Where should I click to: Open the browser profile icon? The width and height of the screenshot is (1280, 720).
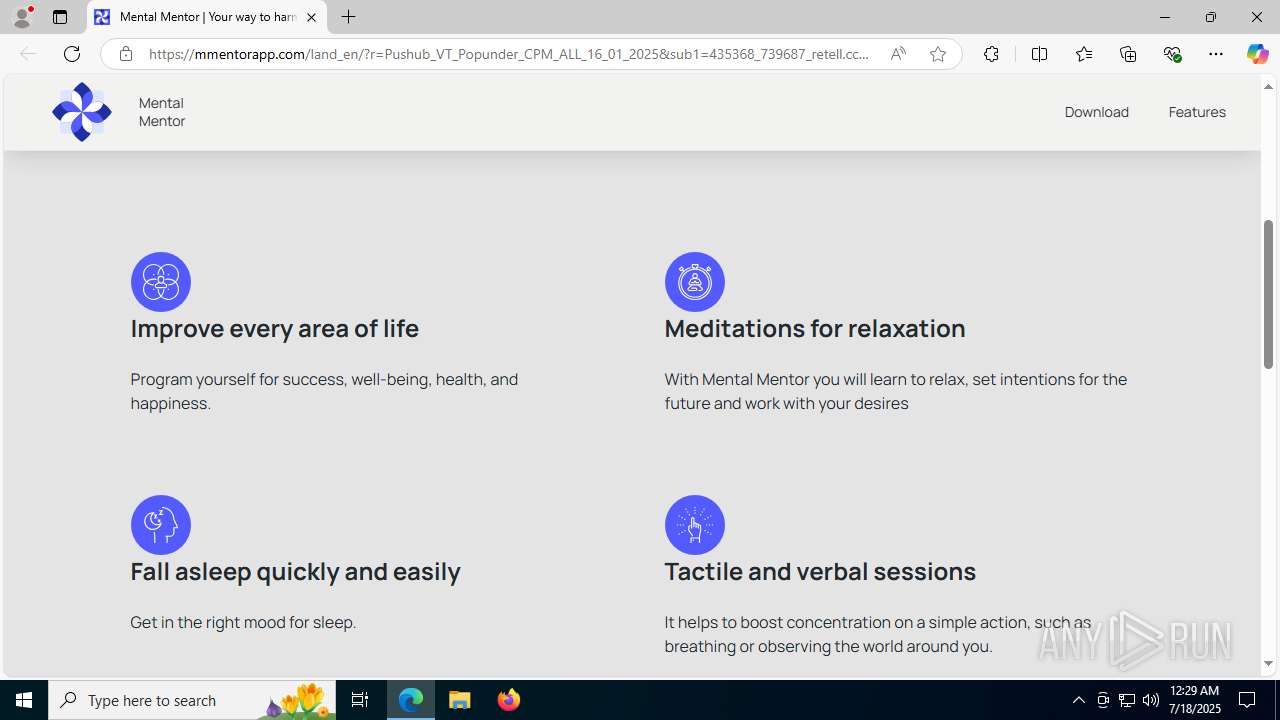pyautogui.click(x=22, y=17)
